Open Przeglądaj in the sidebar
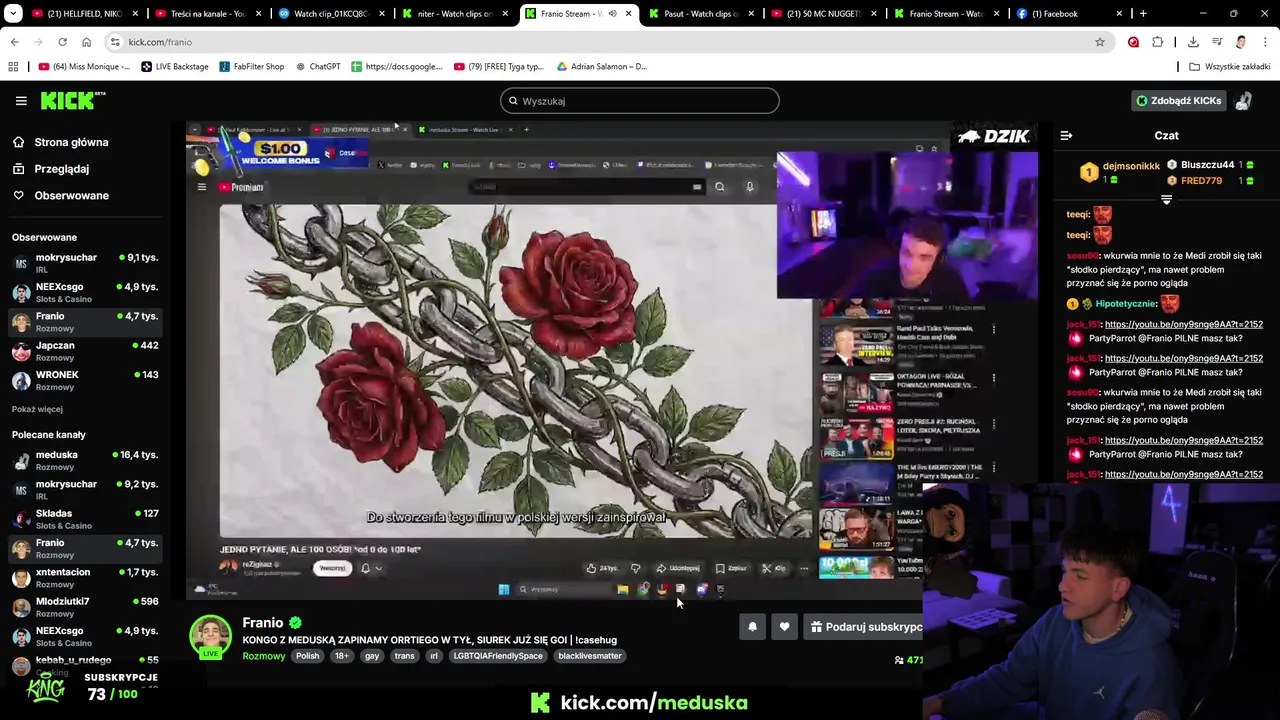The image size is (1280, 720). [x=61, y=169]
